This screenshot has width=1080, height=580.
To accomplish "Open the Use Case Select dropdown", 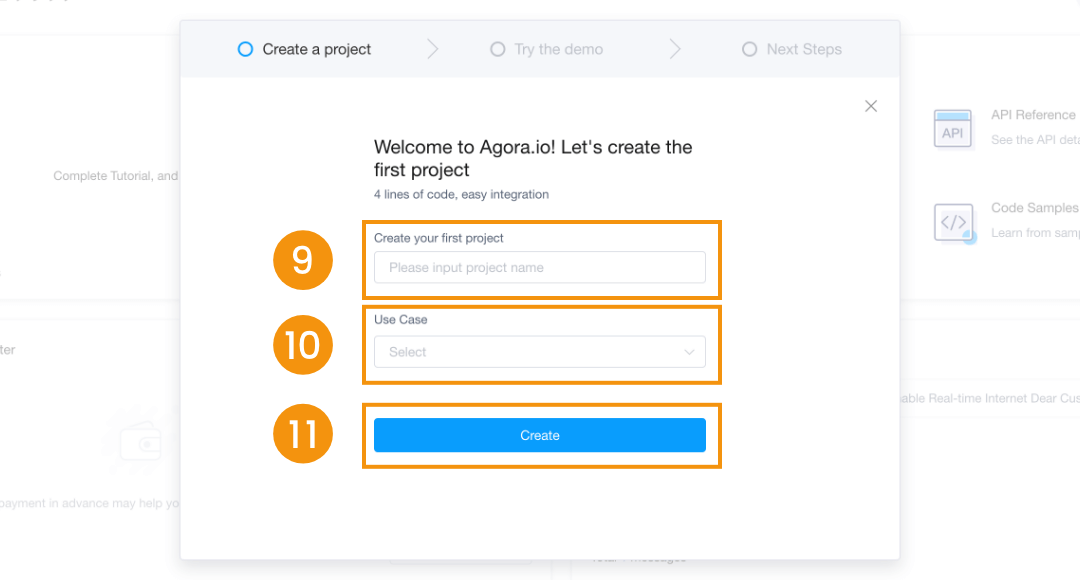I will tap(539, 352).
